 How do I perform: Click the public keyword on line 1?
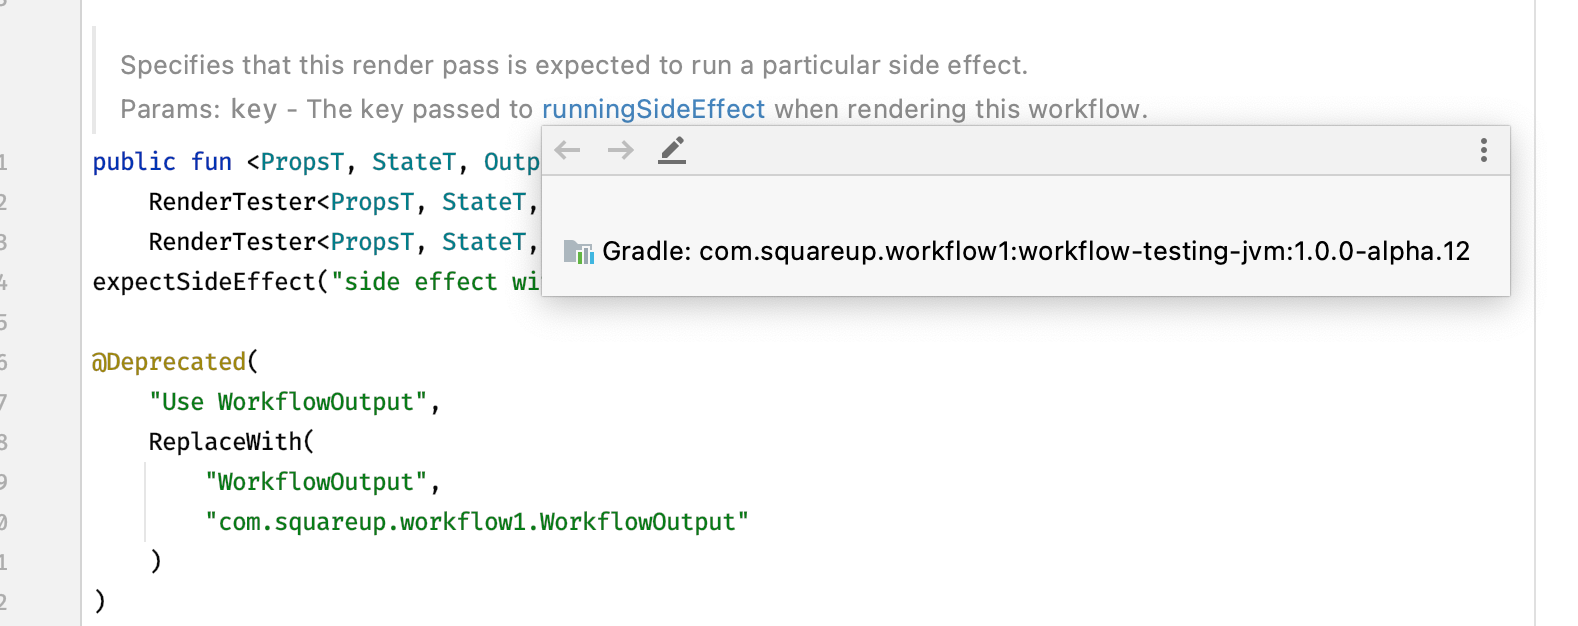coord(133,161)
